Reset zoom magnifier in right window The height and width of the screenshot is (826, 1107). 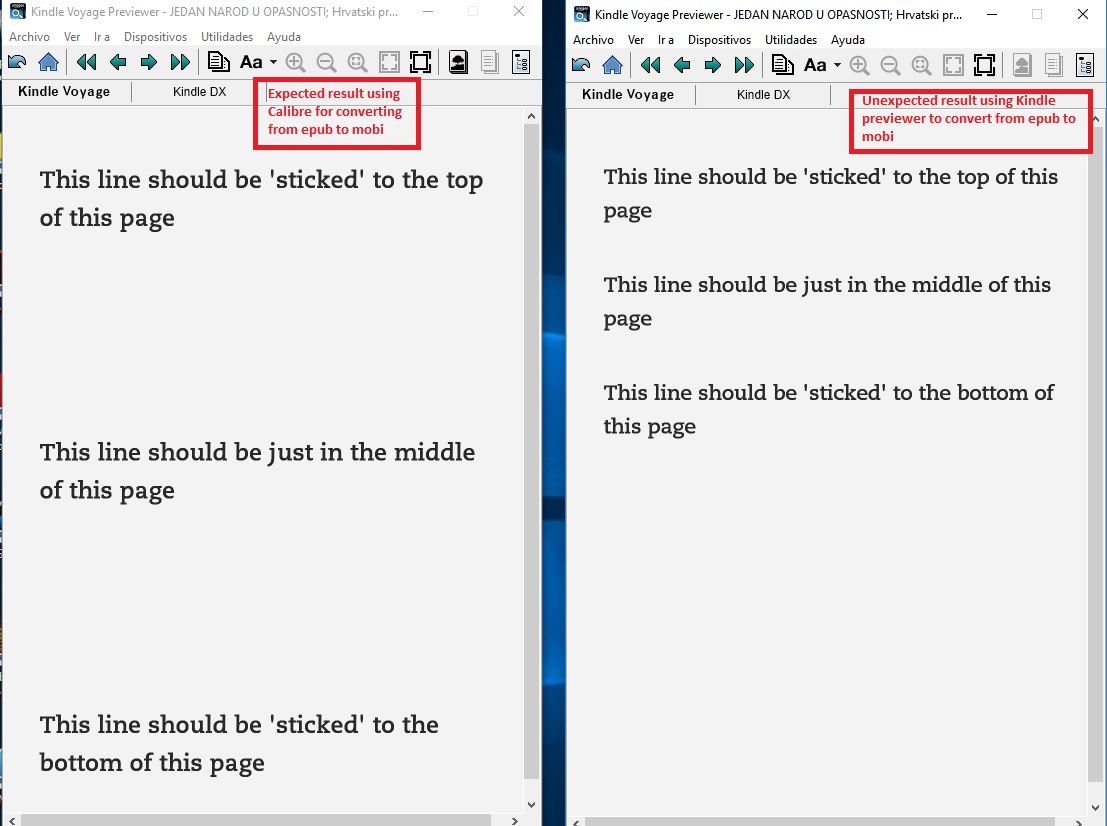click(x=921, y=66)
